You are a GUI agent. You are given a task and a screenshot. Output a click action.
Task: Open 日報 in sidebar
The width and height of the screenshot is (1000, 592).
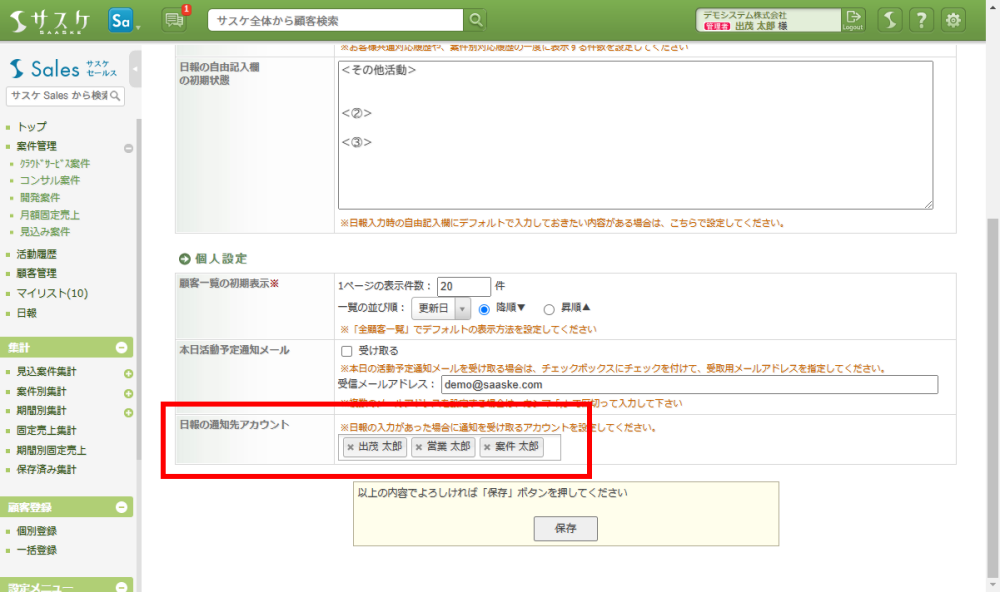click(x=27, y=313)
